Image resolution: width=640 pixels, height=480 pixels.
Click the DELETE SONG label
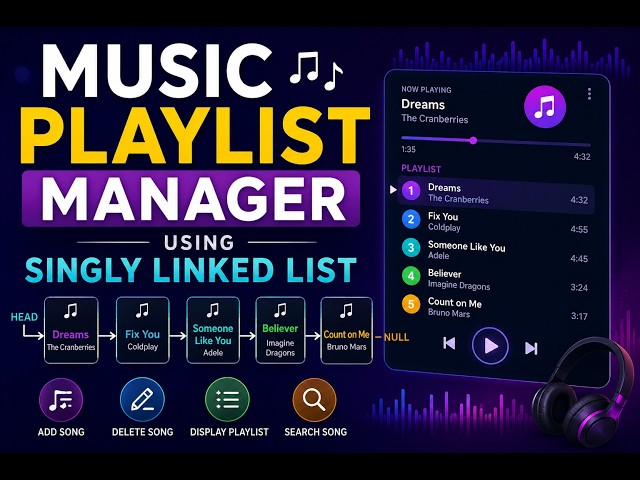[x=142, y=432]
